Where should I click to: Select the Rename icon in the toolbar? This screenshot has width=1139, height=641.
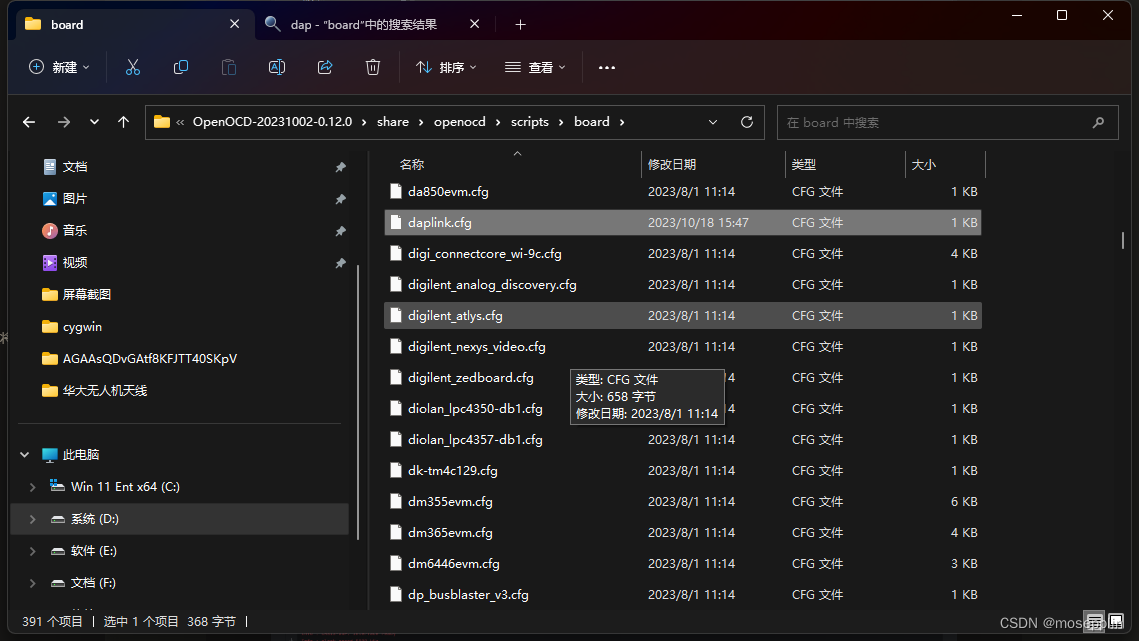[276, 67]
